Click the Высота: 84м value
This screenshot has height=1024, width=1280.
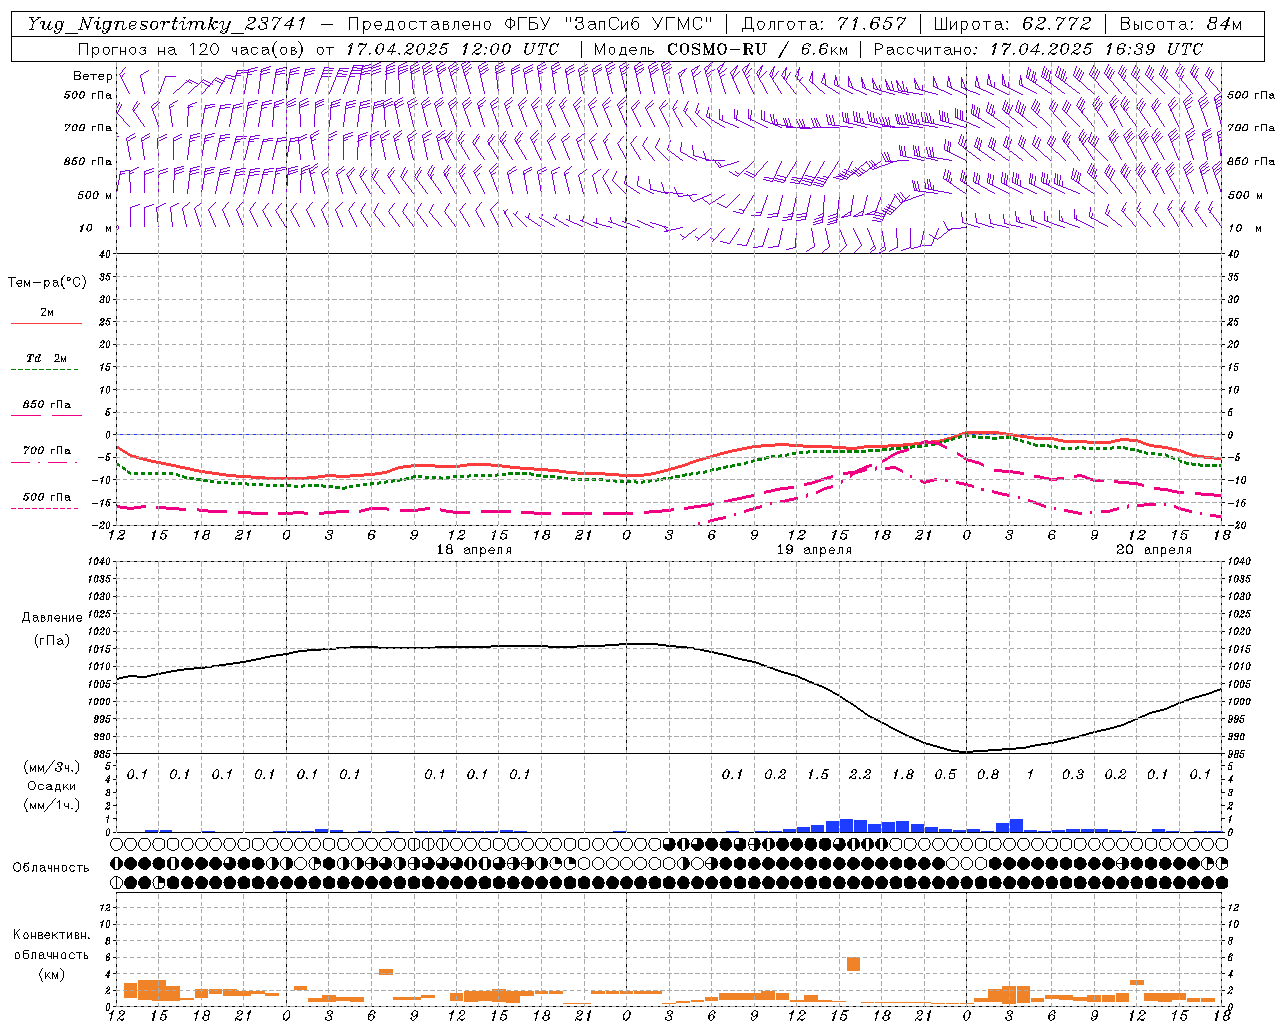tap(1181, 24)
